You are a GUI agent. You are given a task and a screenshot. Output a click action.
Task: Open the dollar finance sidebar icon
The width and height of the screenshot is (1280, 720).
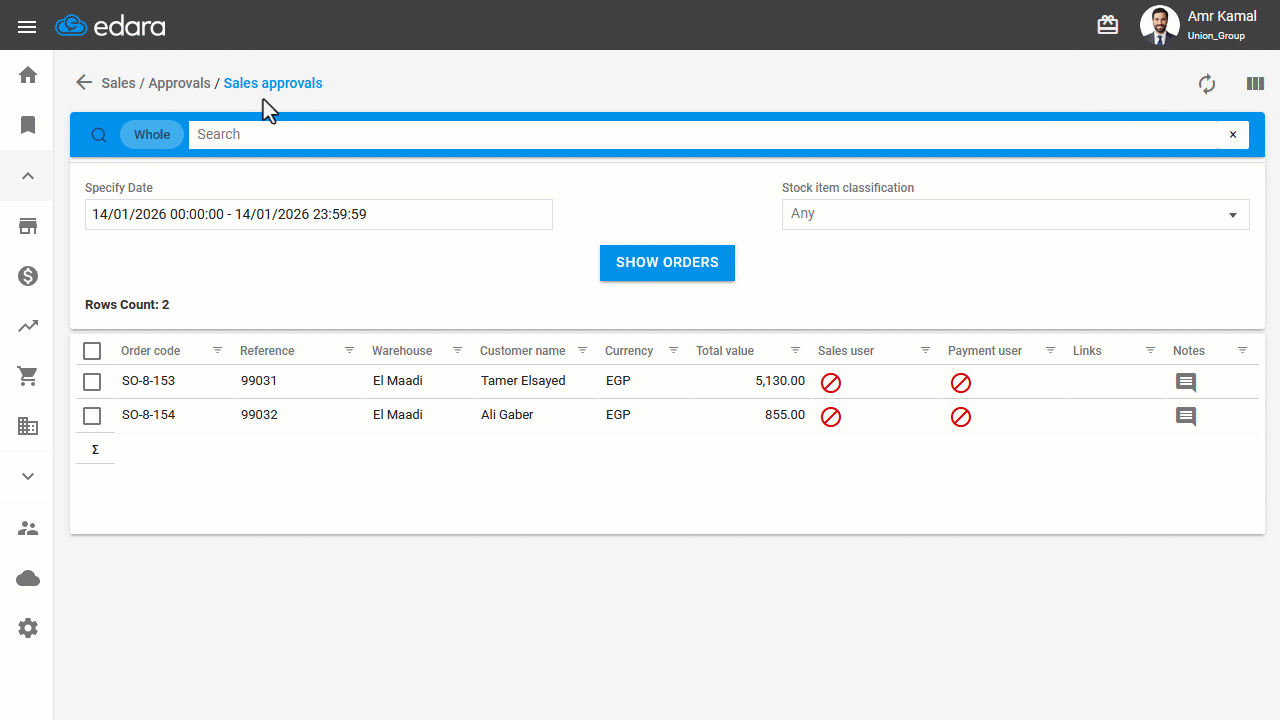click(x=28, y=276)
